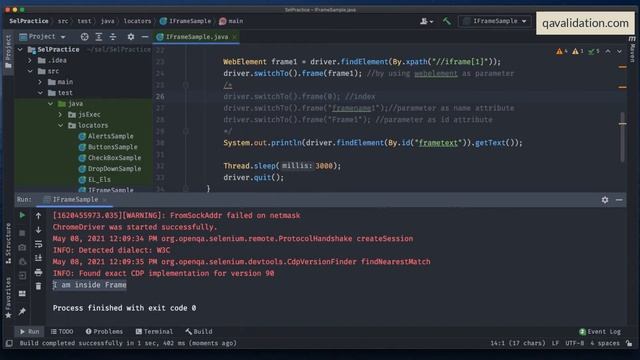Click line 26 in the editor gutter
640x360 pixels.
tap(160, 97)
